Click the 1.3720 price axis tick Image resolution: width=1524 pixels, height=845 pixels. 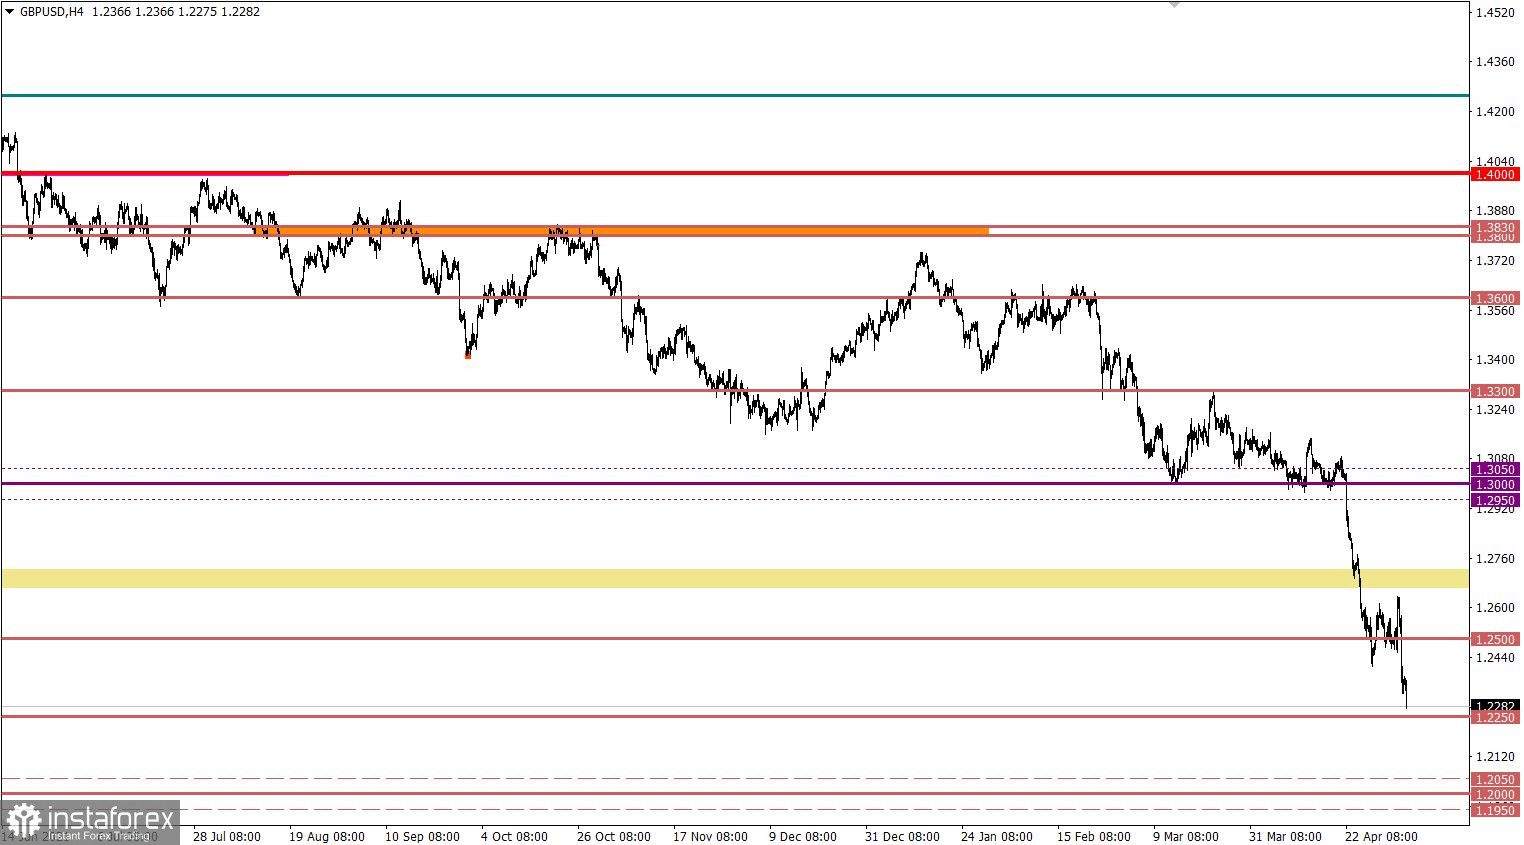1496,261
